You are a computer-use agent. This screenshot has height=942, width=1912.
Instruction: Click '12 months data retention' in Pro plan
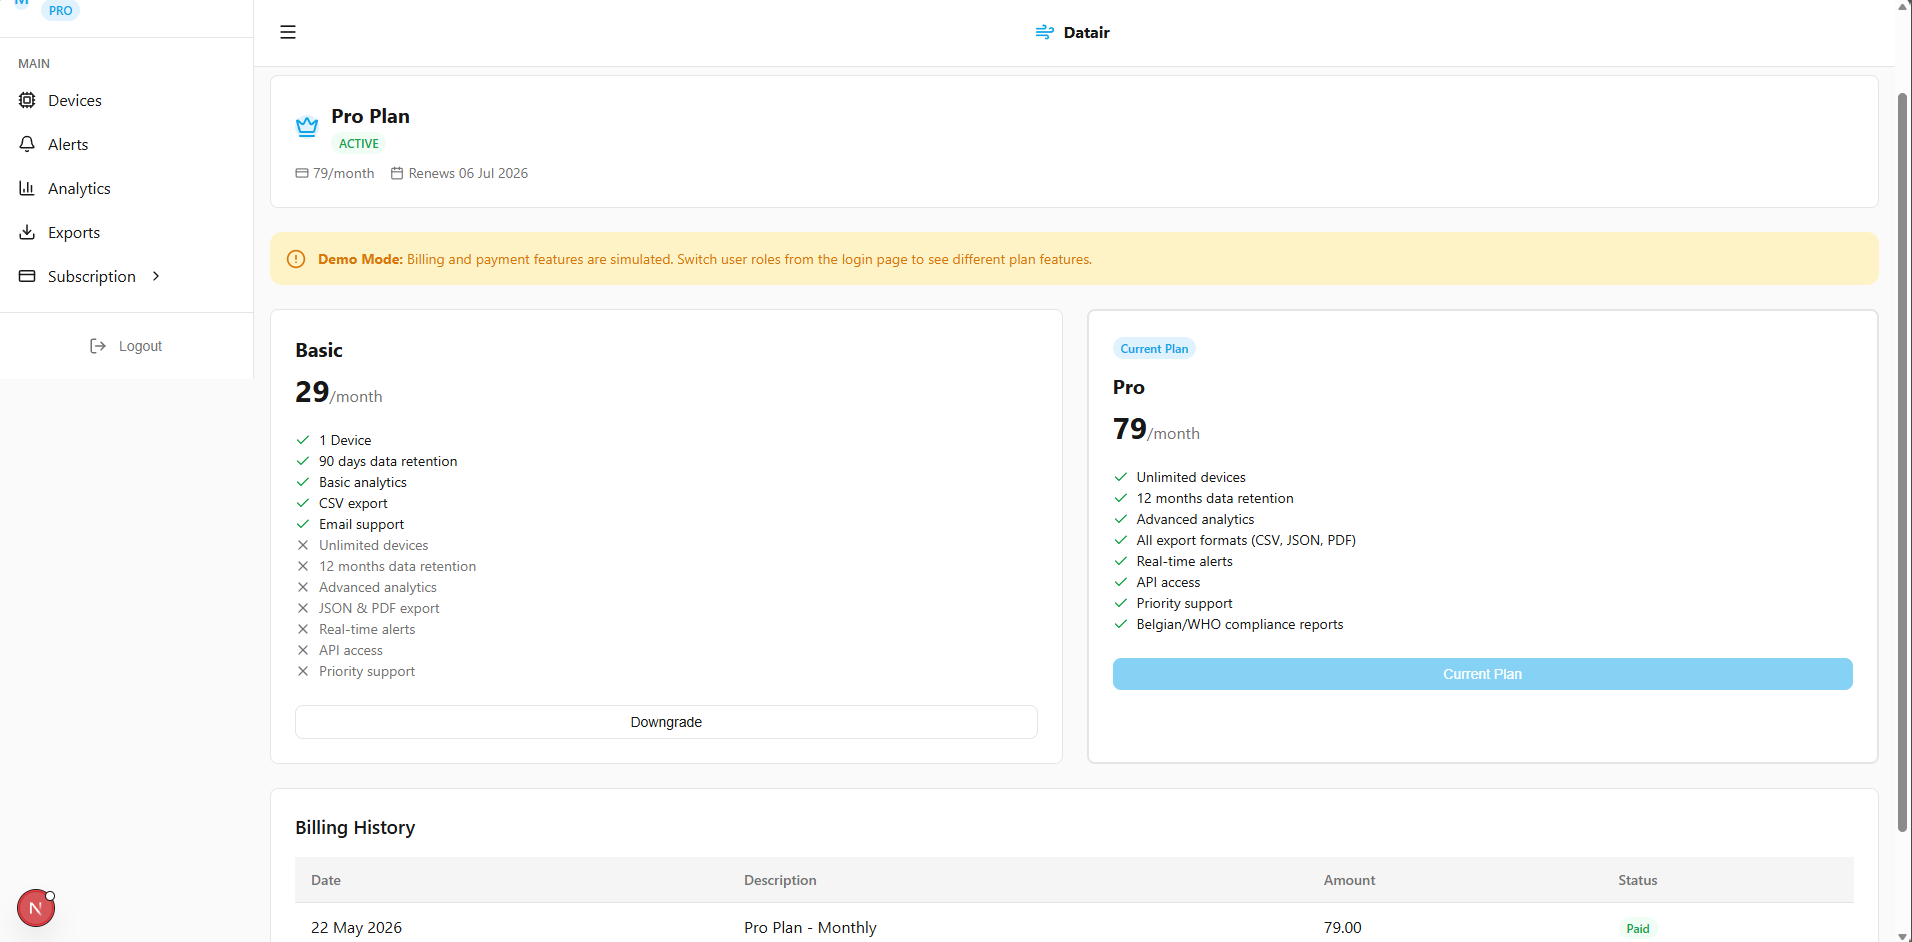pos(1215,498)
